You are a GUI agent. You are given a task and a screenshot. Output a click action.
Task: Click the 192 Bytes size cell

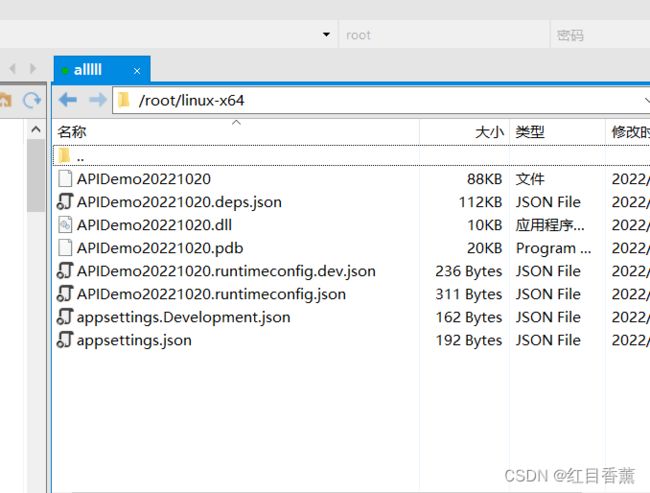pos(469,340)
